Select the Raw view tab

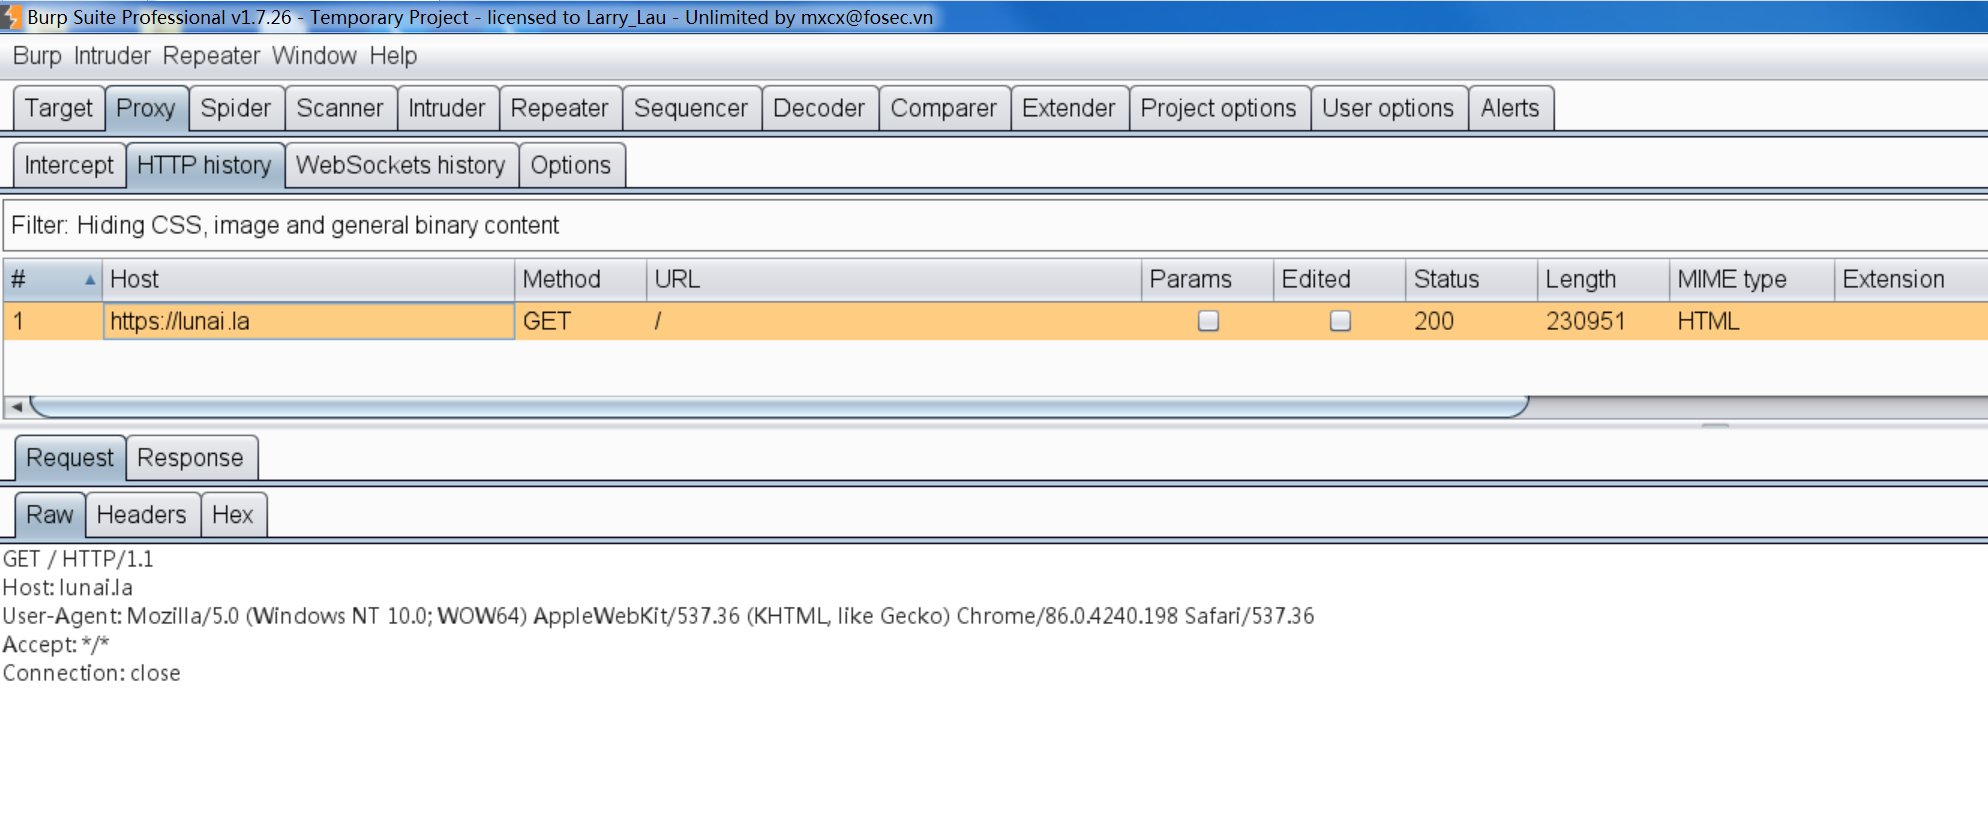point(50,515)
